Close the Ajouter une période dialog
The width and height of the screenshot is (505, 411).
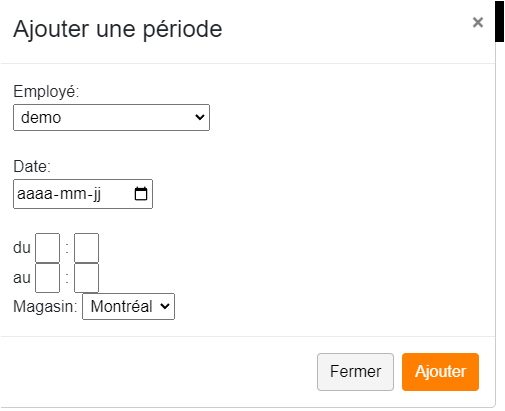click(477, 22)
